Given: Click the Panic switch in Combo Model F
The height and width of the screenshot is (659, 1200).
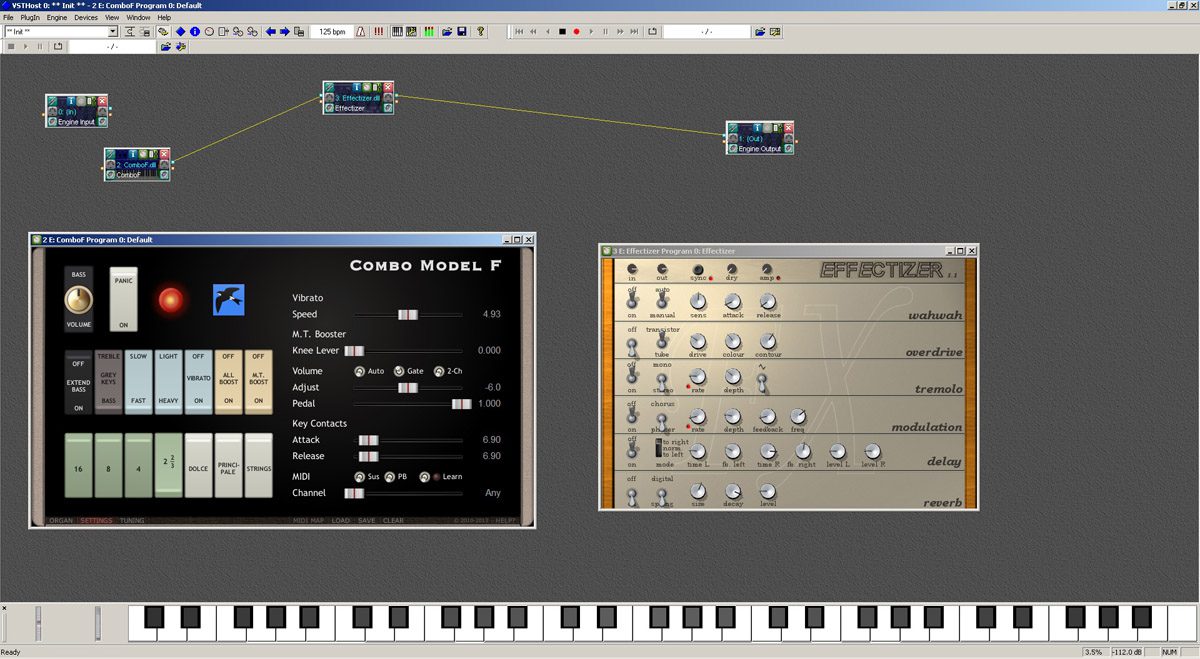Looking at the screenshot, I should point(123,299).
